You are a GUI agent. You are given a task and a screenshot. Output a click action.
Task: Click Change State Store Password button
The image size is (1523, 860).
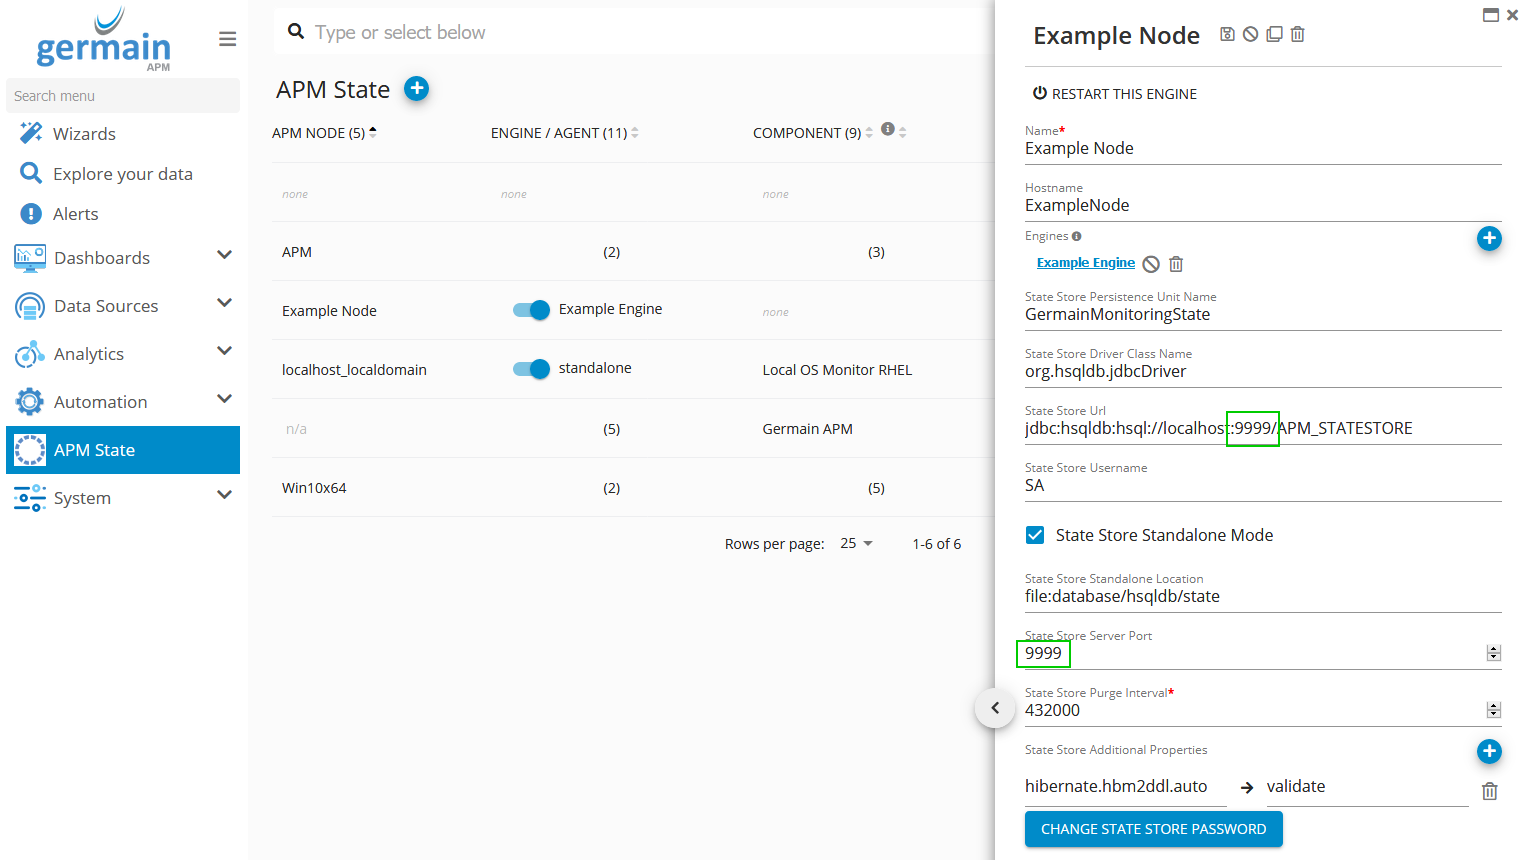click(x=1153, y=829)
